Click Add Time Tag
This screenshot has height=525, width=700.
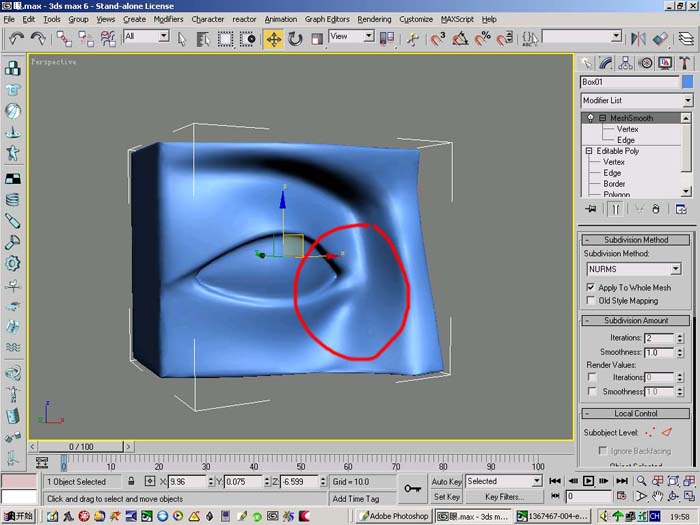356,499
